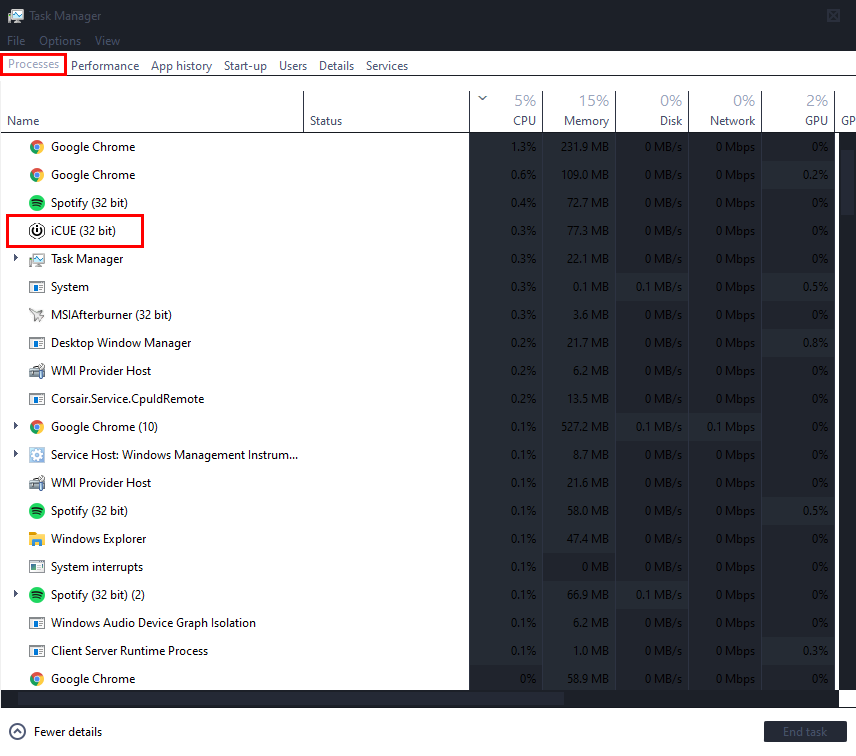This screenshot has height=756, width=856.
Task: Open the View menu
Action: pos(107,41)
